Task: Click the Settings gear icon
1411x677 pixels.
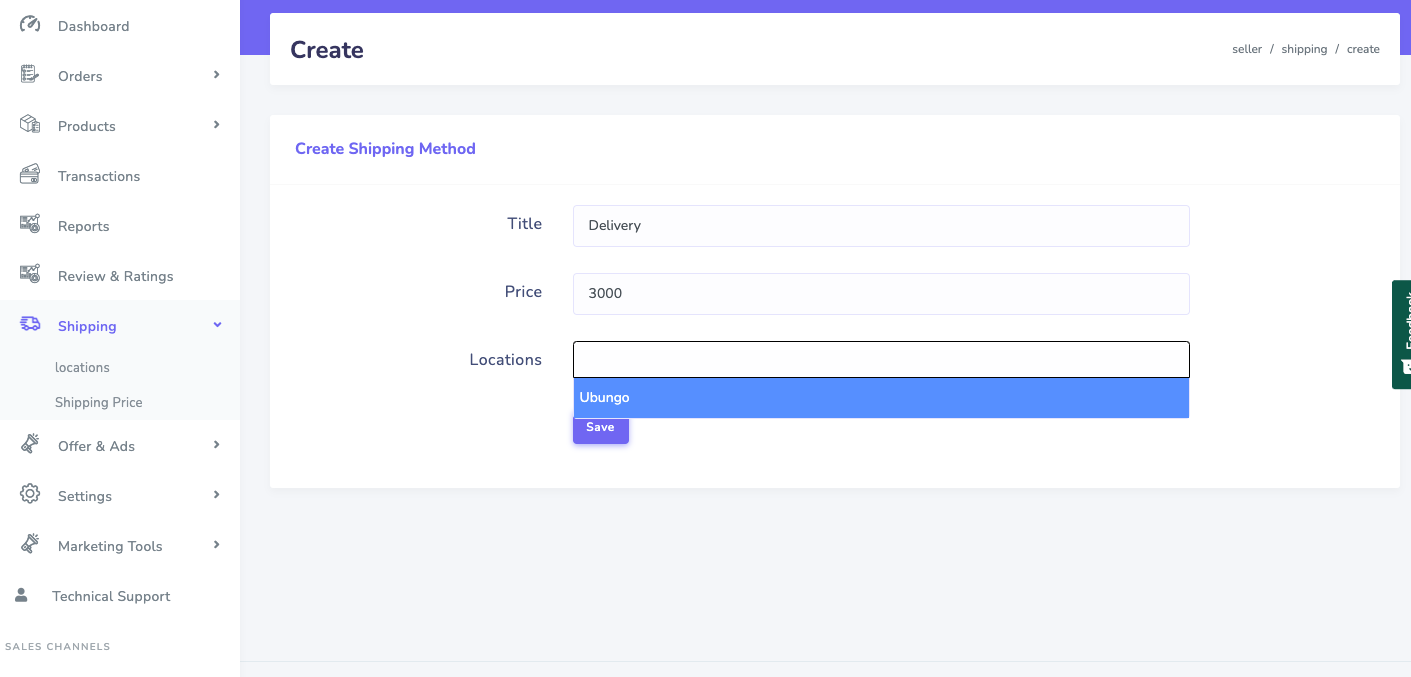Action: (30, 495)
